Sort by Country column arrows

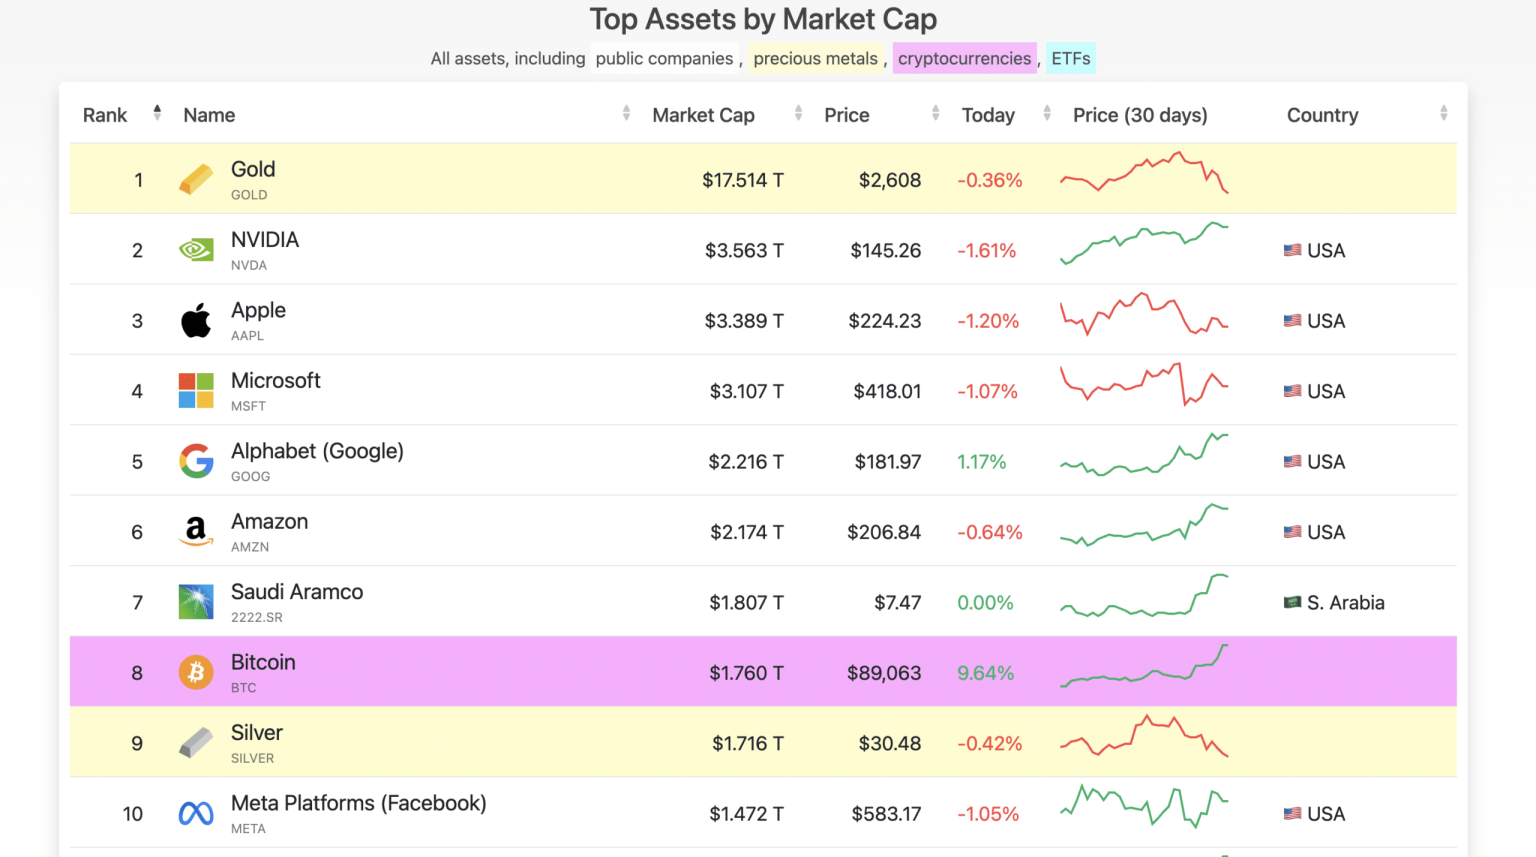tap(1443, 113)
